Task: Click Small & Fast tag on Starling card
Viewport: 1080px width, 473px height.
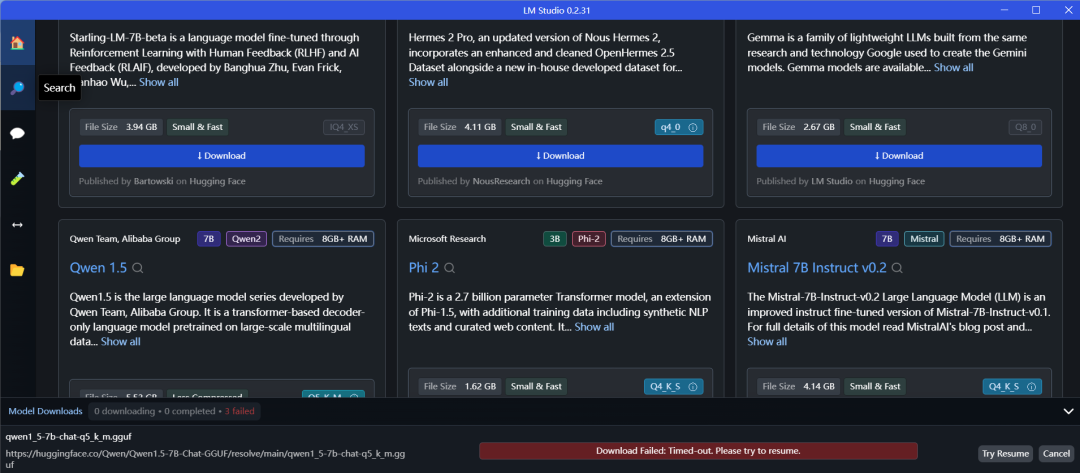Action: (x=197, y=127)
